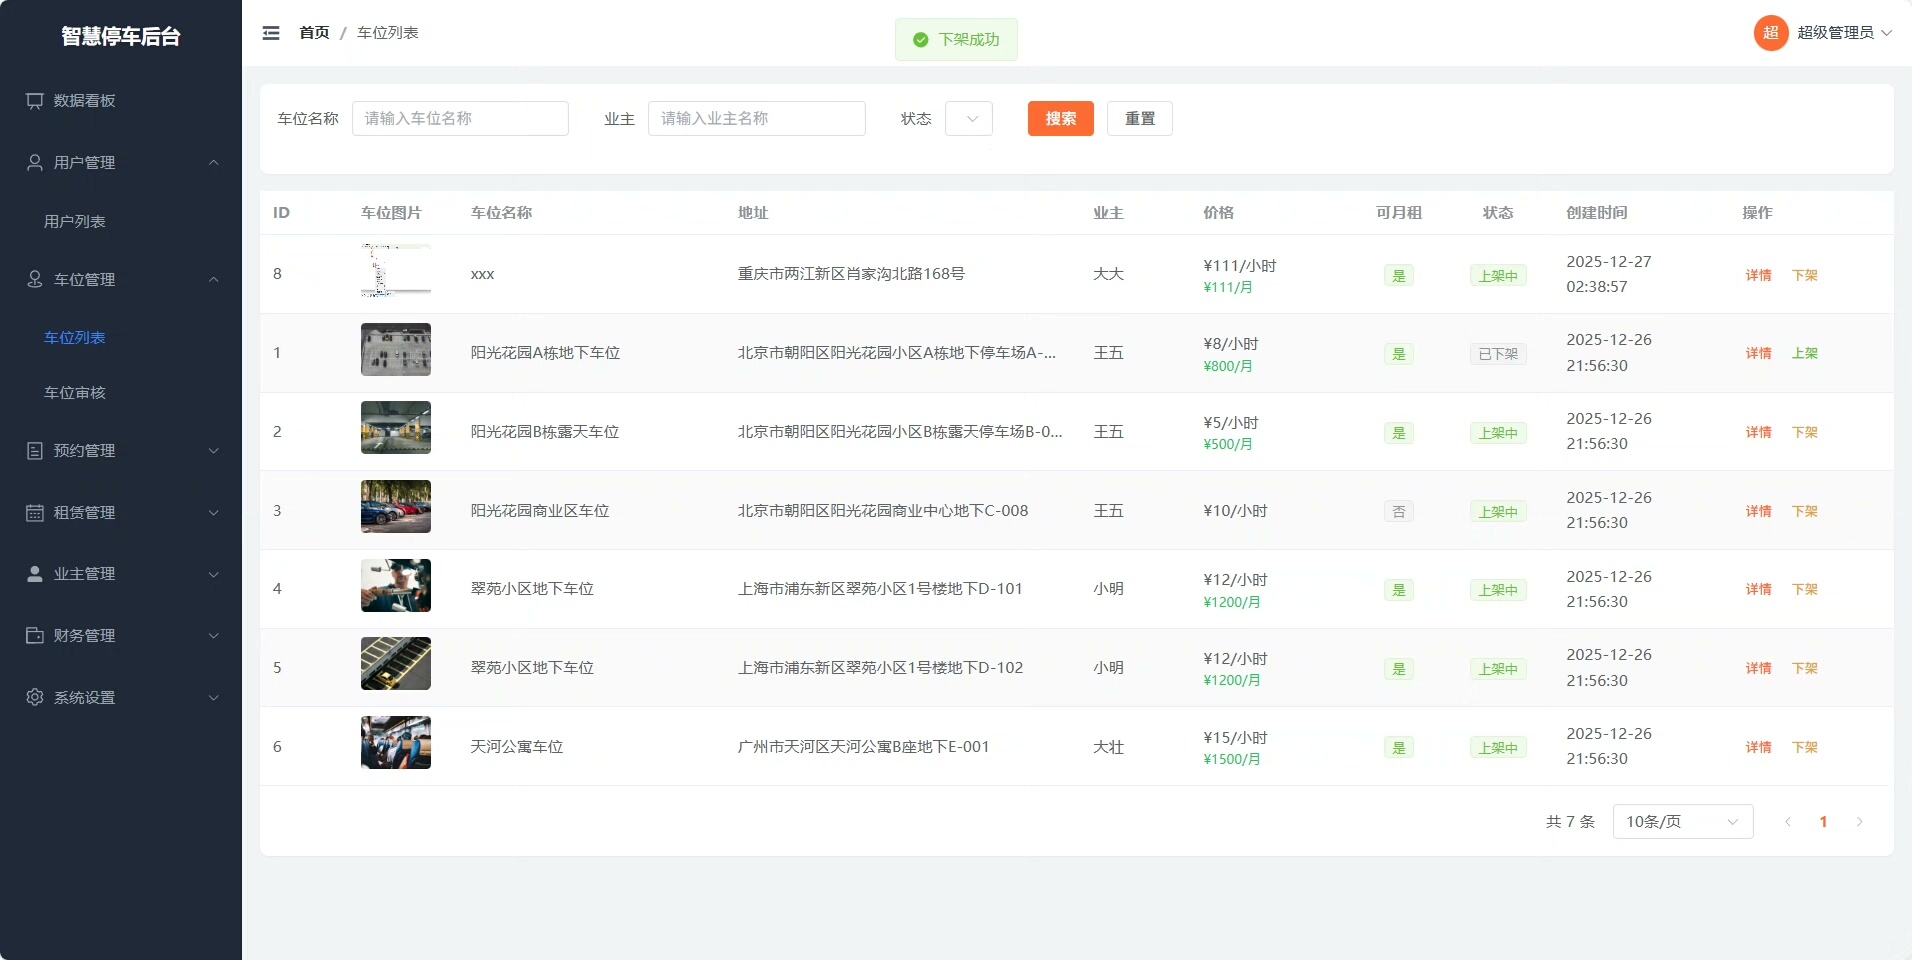This screenshot has height=960, width=1912.
Task: Click the 数据看板 dashboard icon
Action: (35, 101)
